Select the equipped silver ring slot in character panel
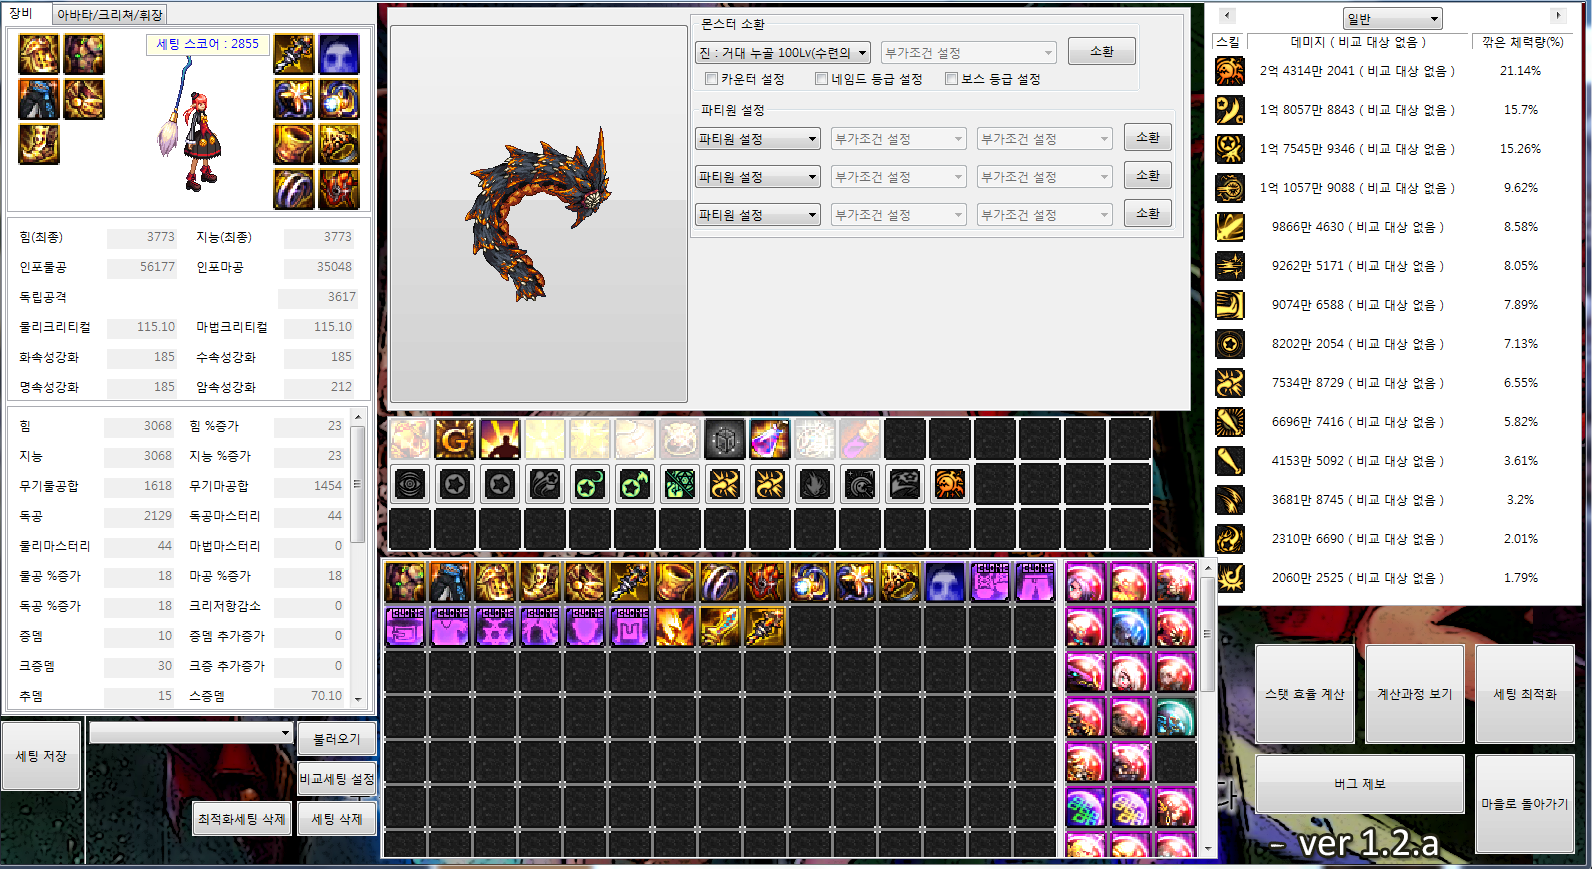1592x869 pixels. point(294,189)
